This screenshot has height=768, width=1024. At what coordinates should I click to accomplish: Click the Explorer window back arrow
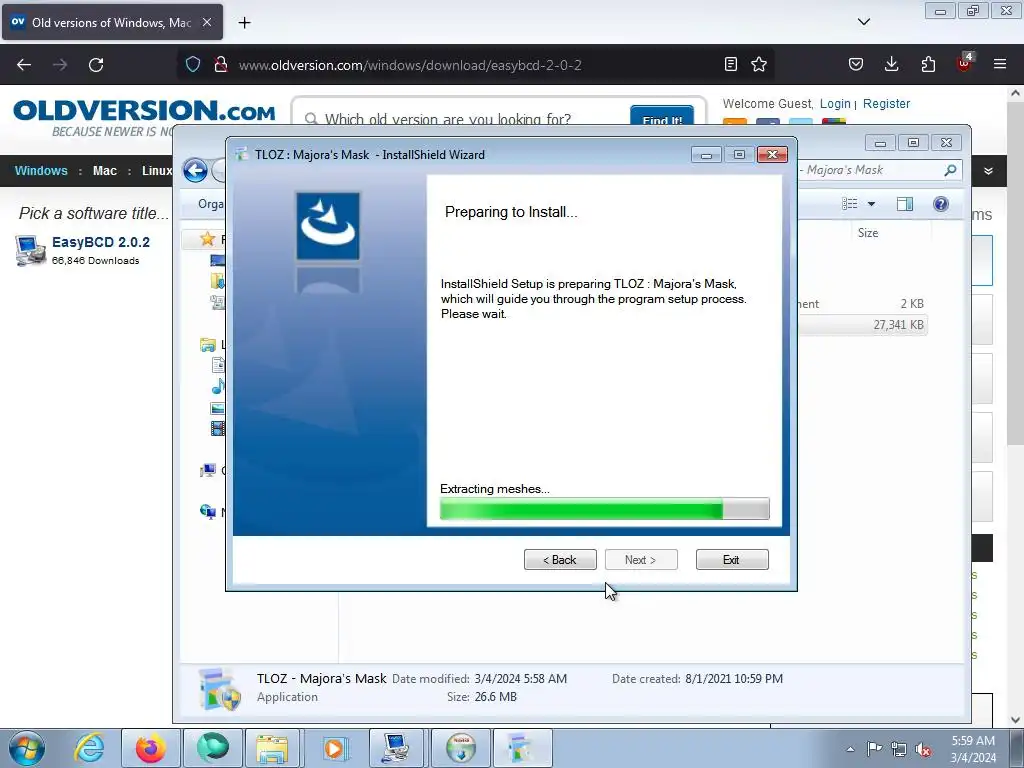[x=195, y=170]
